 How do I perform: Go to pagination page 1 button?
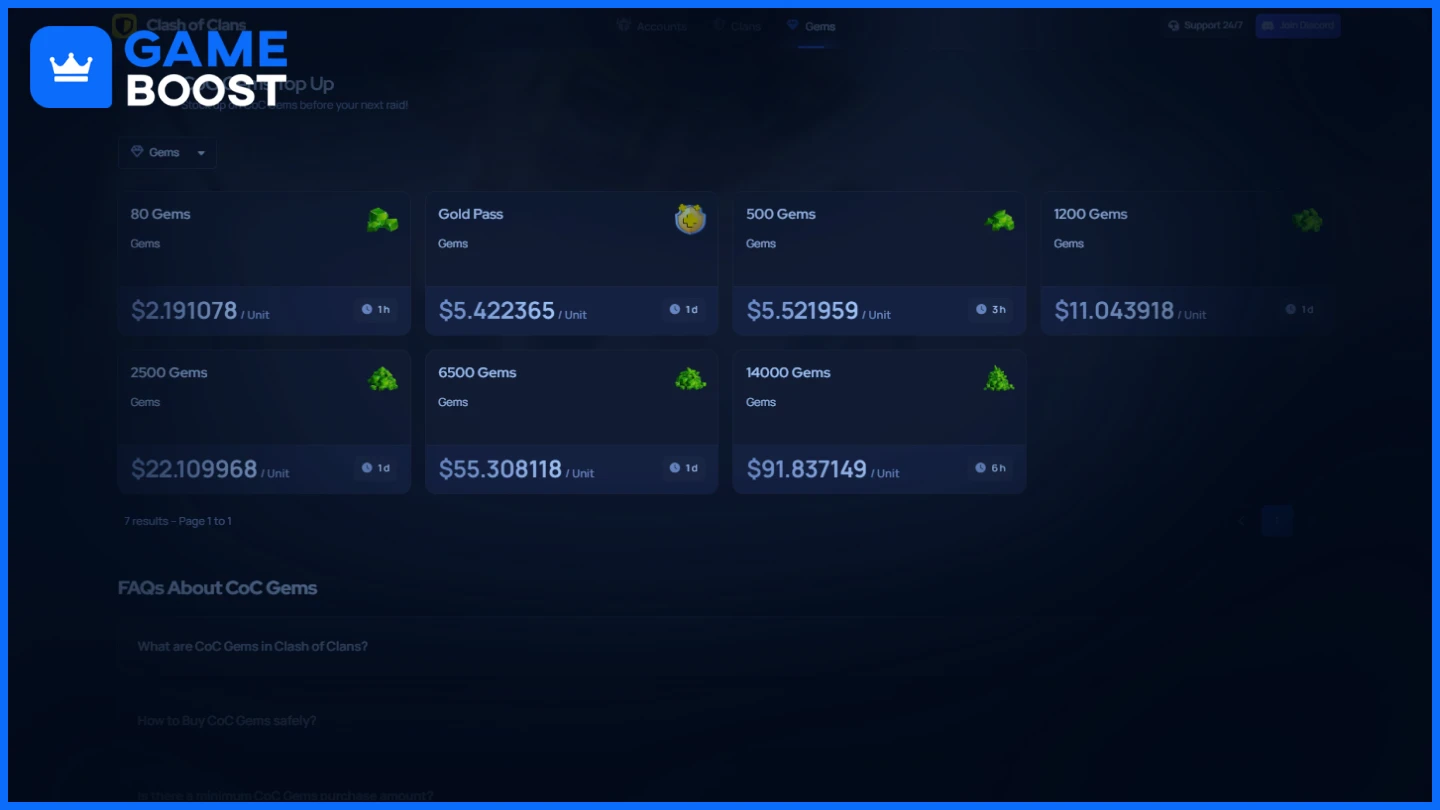tap(1277, 521)
